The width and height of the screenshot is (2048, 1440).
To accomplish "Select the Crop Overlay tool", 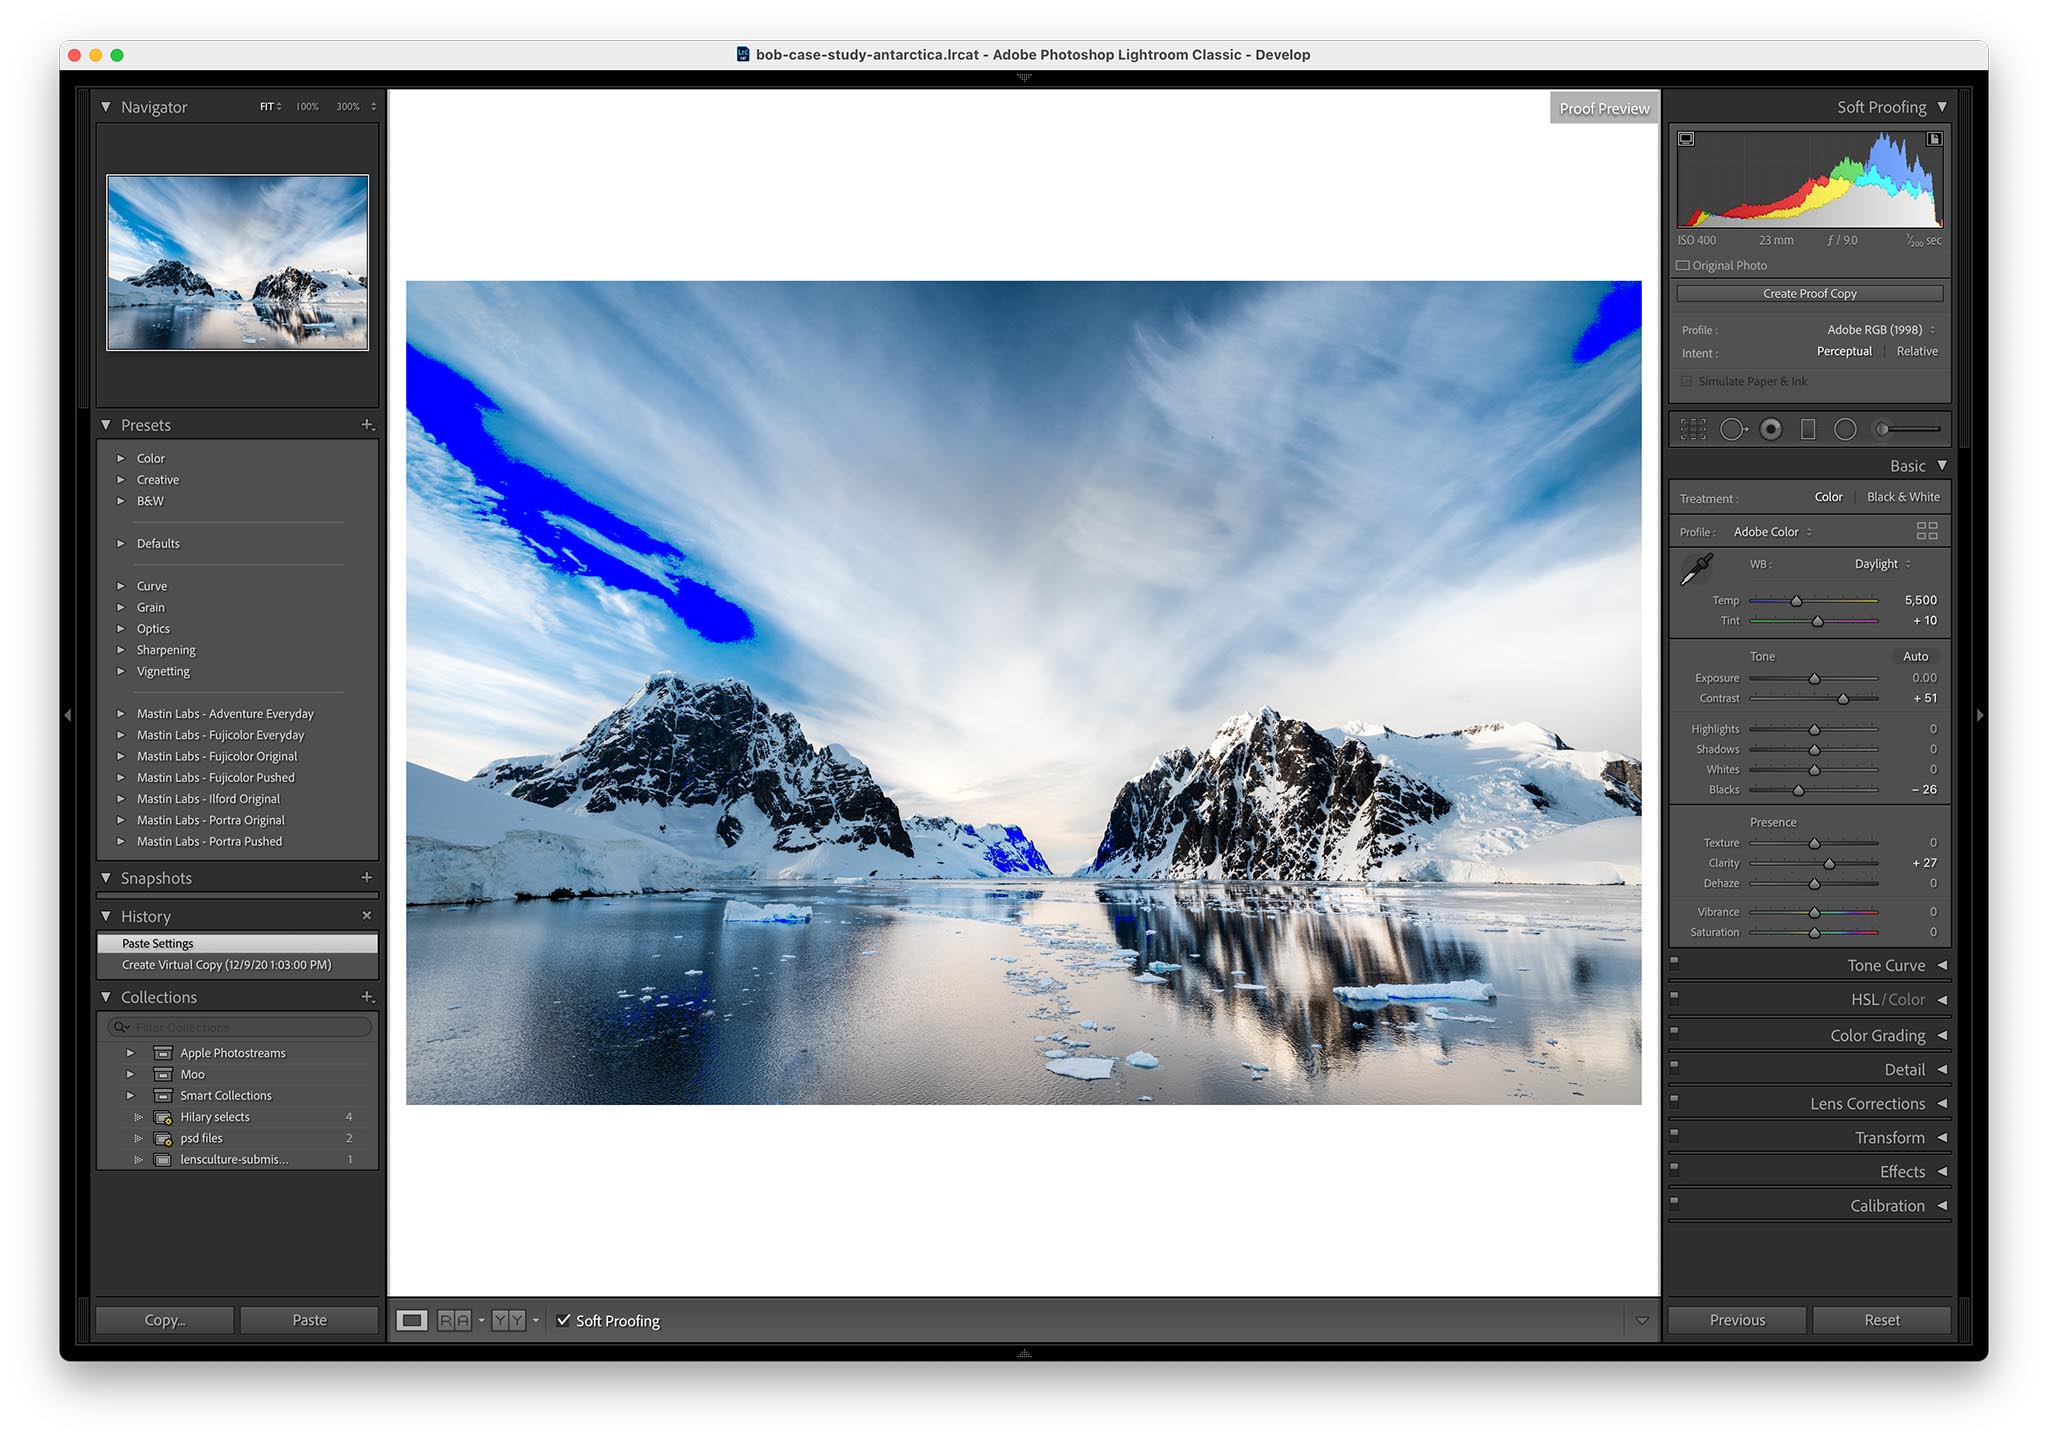I will 1693,429.
